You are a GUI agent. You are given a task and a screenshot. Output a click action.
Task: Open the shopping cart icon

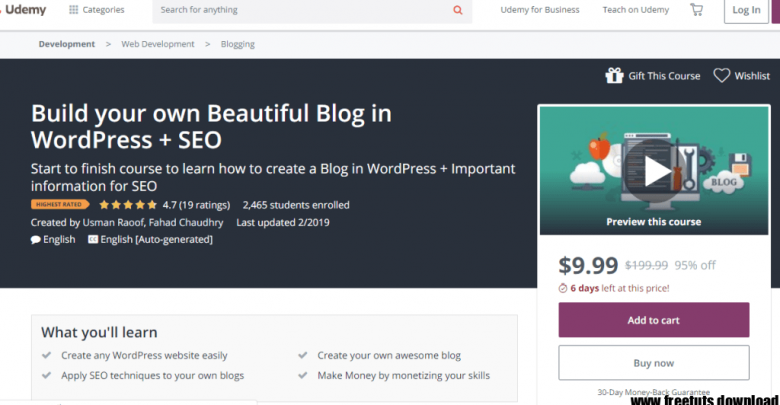coord(696,9)
